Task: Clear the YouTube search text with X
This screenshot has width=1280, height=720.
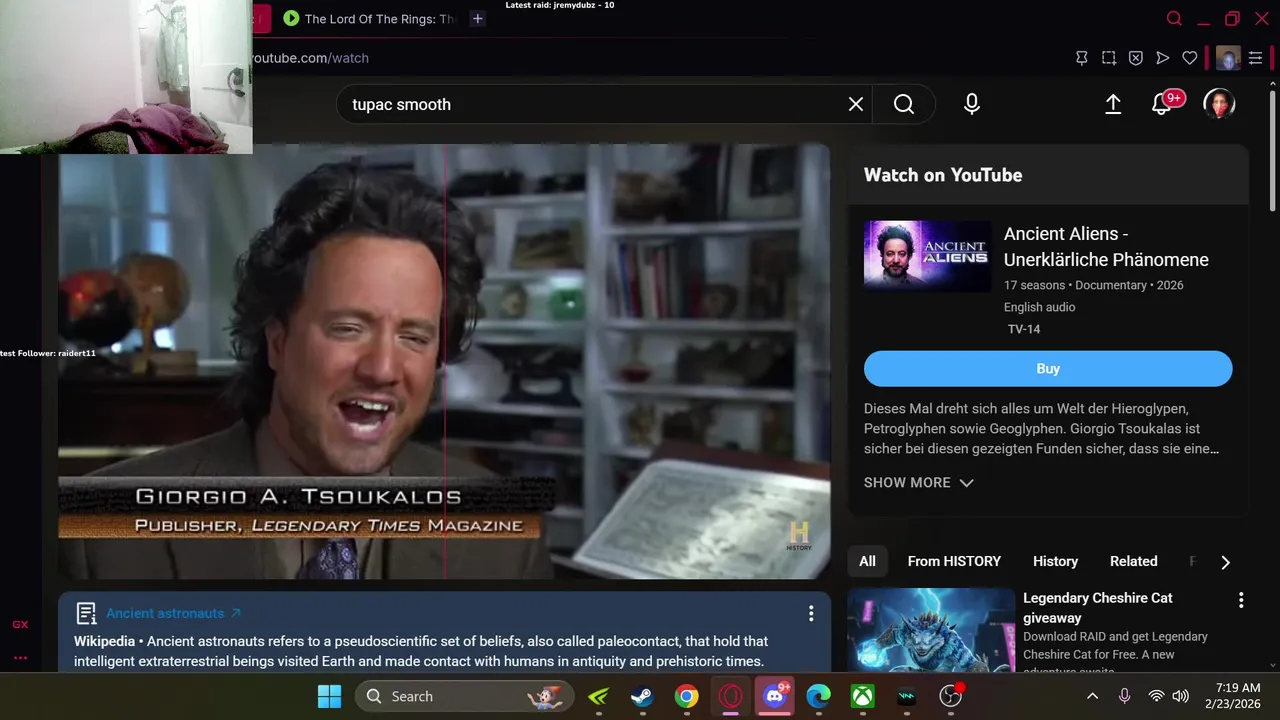Action: point(856,104)
